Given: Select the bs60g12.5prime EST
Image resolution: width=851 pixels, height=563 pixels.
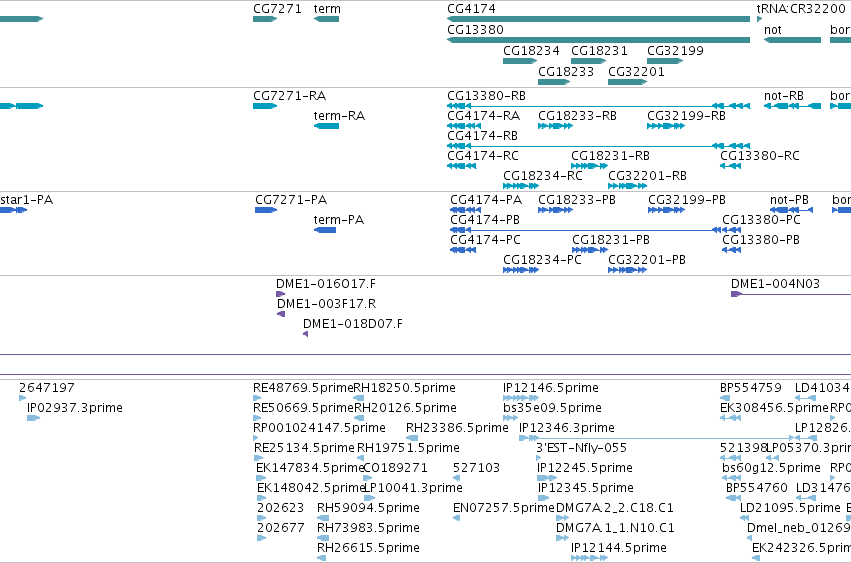Looking at the screenshot, I should [732, 478].
